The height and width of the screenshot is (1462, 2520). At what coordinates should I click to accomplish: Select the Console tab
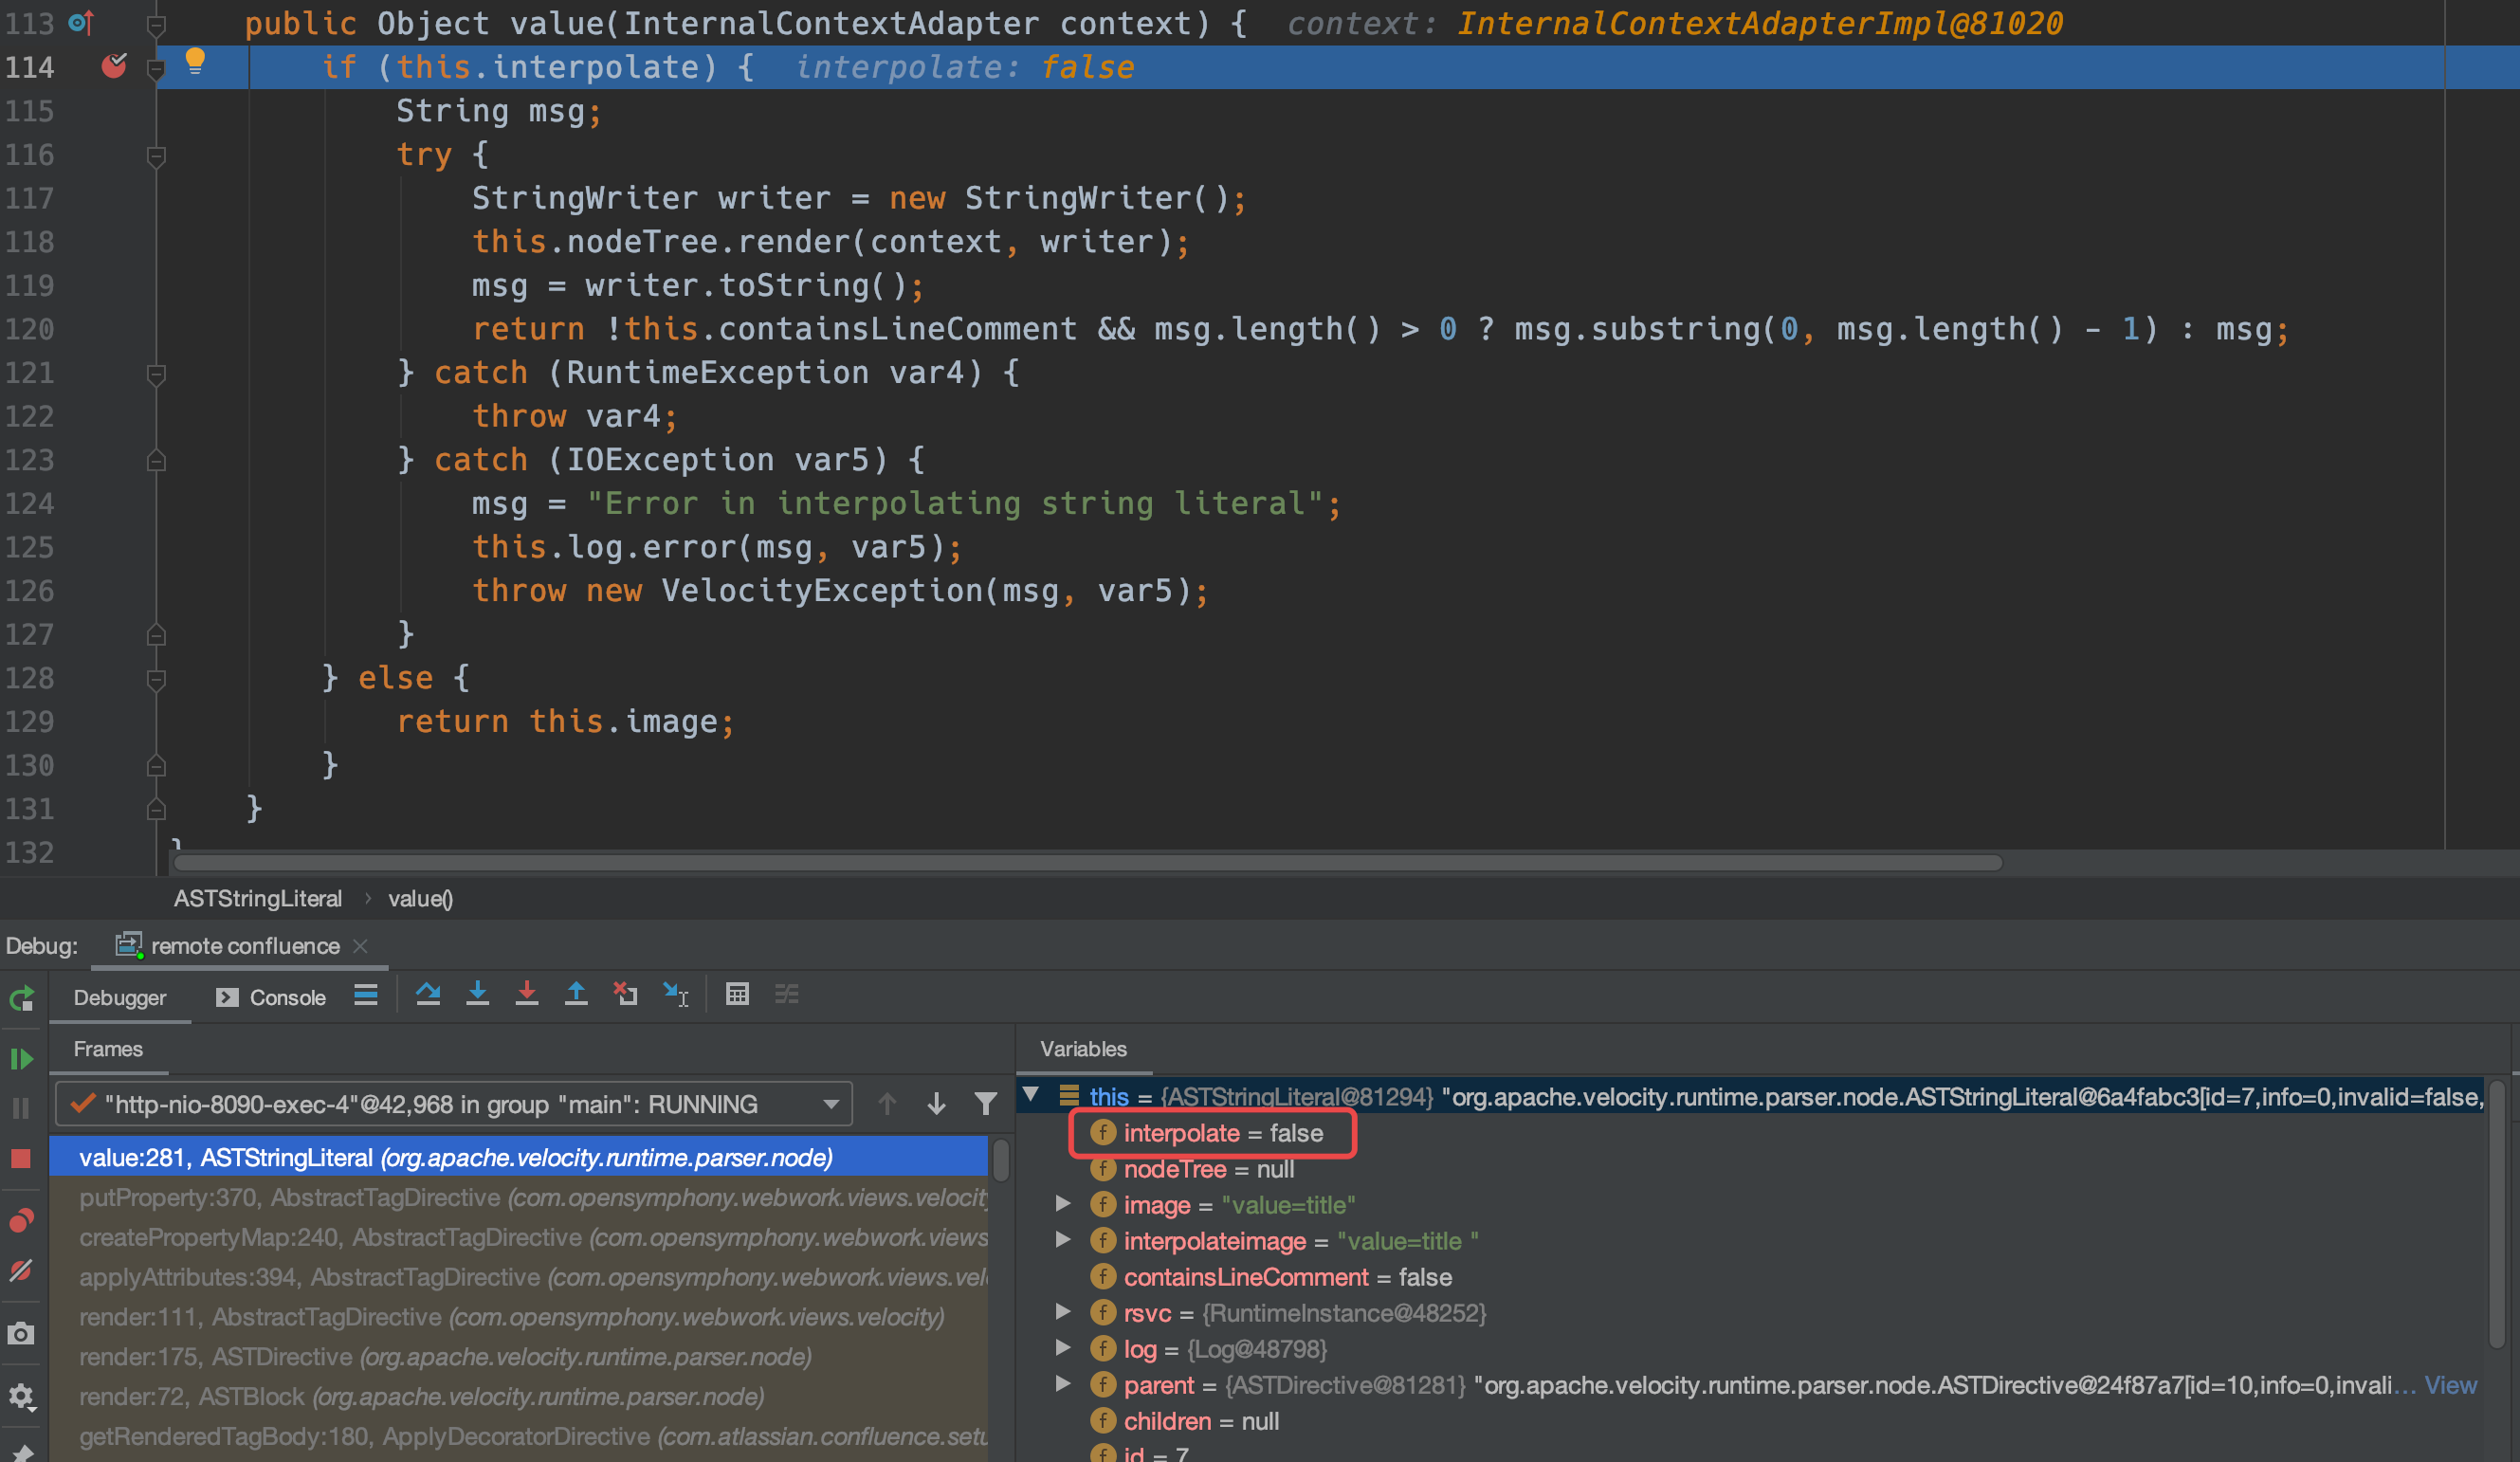[x=270, y=996]
